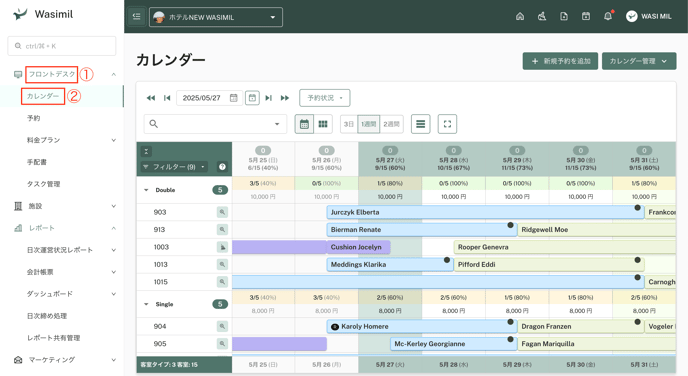Open タスク管理 in the sidebar
This screenshot has width=688, height=376.
pos(43,184)
